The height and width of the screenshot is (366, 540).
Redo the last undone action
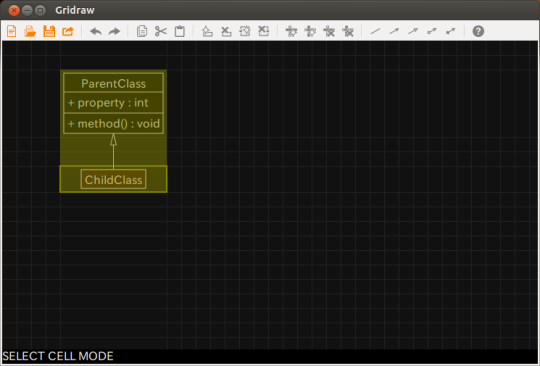click(x=114, y=31)
